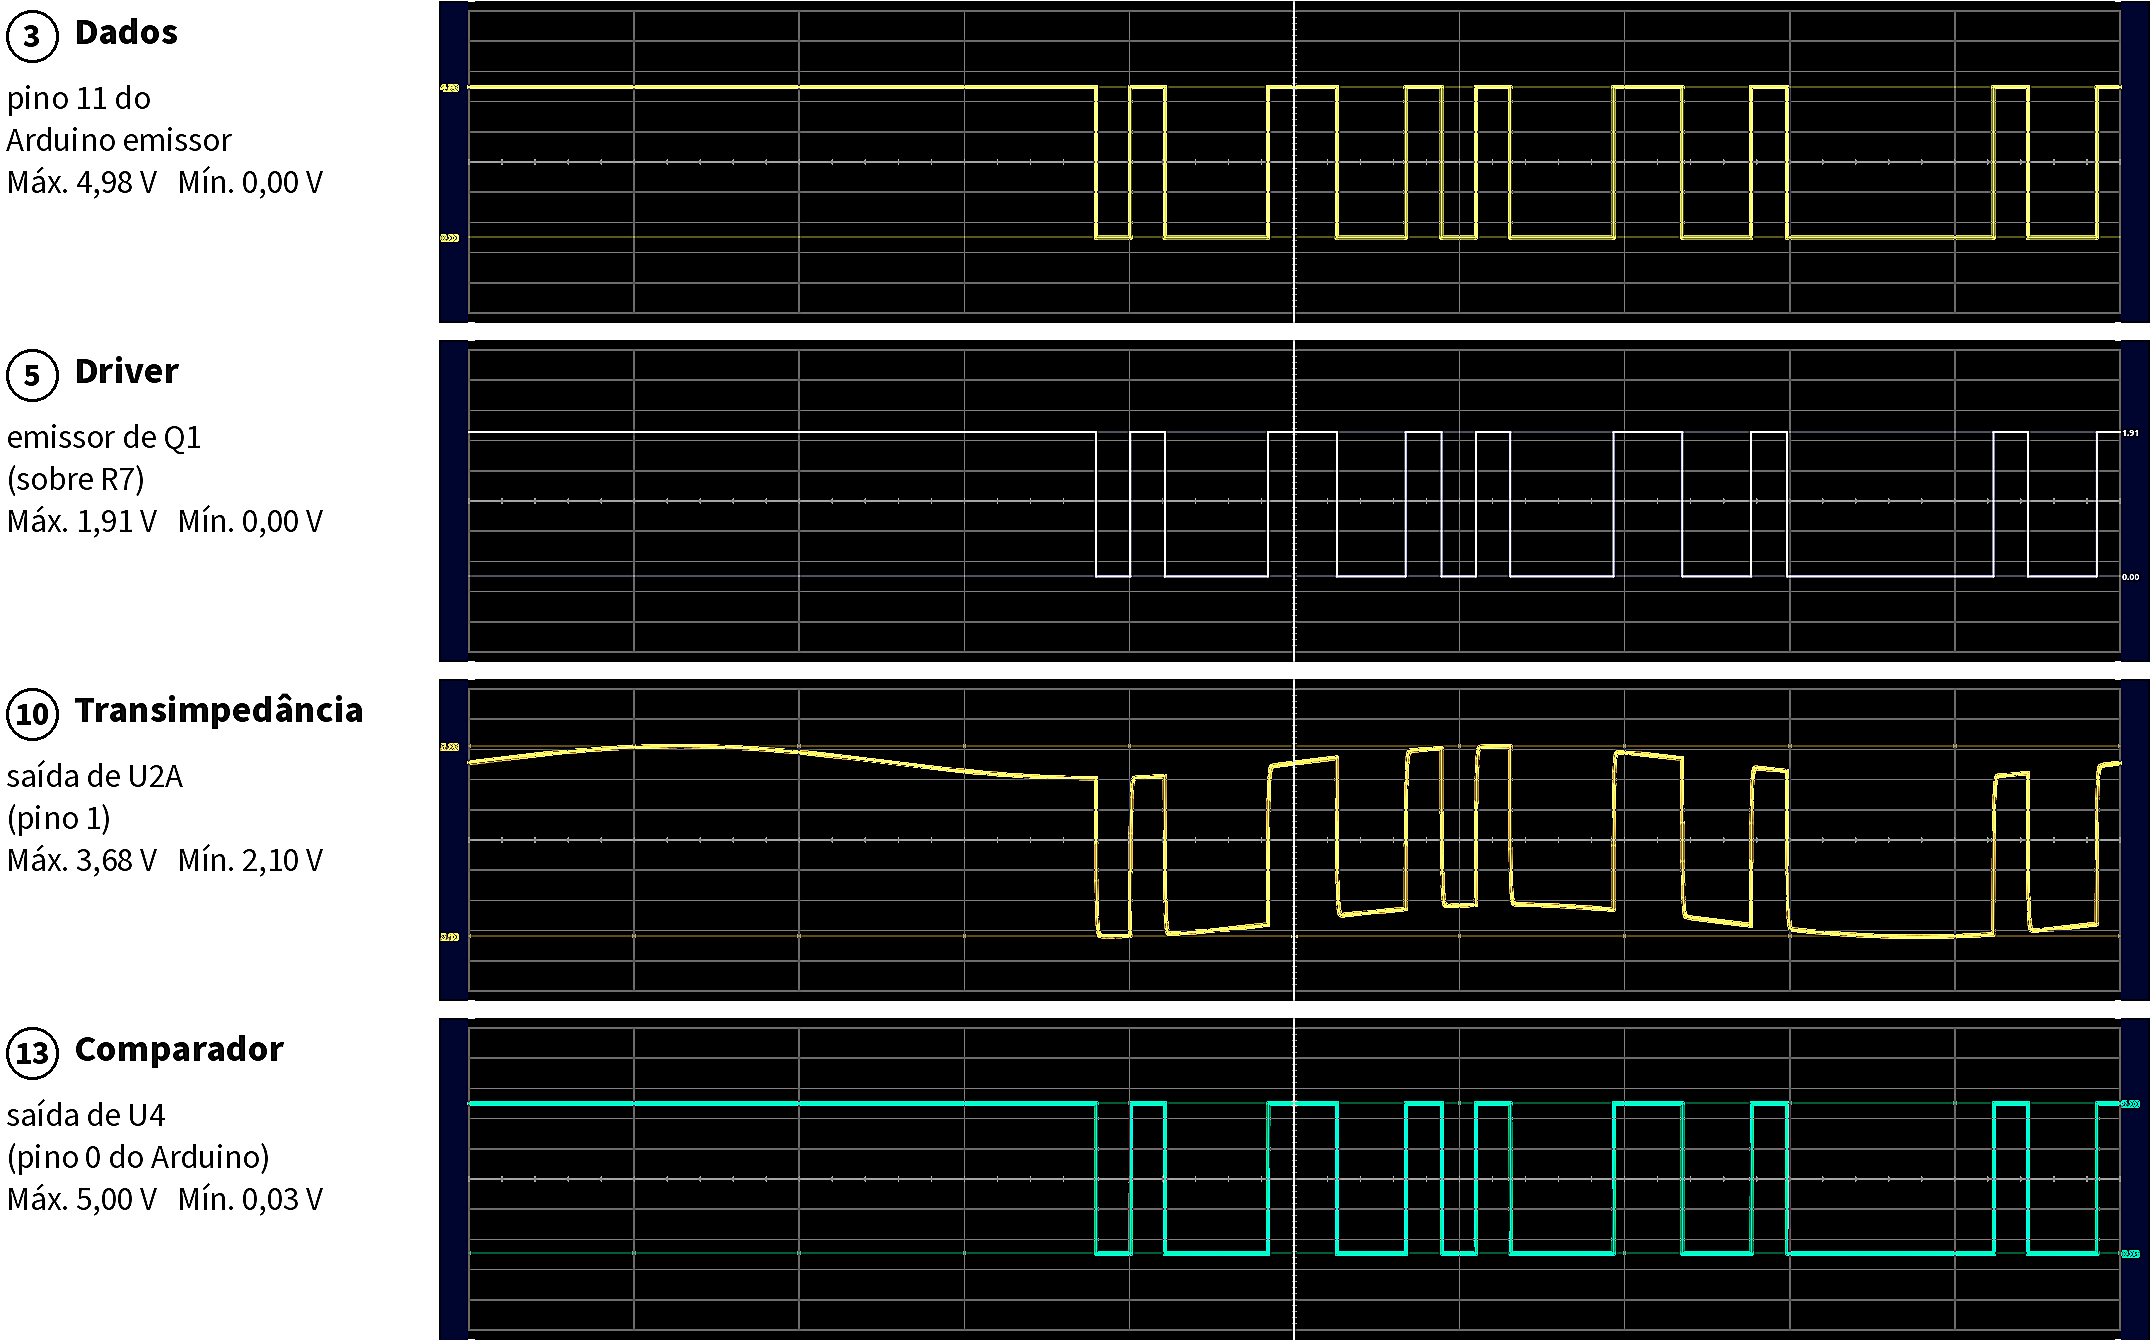Select the "Máx. 4,98 V" value
Viewport: 2151px width, 1340px height.
[x=82, y=183]
